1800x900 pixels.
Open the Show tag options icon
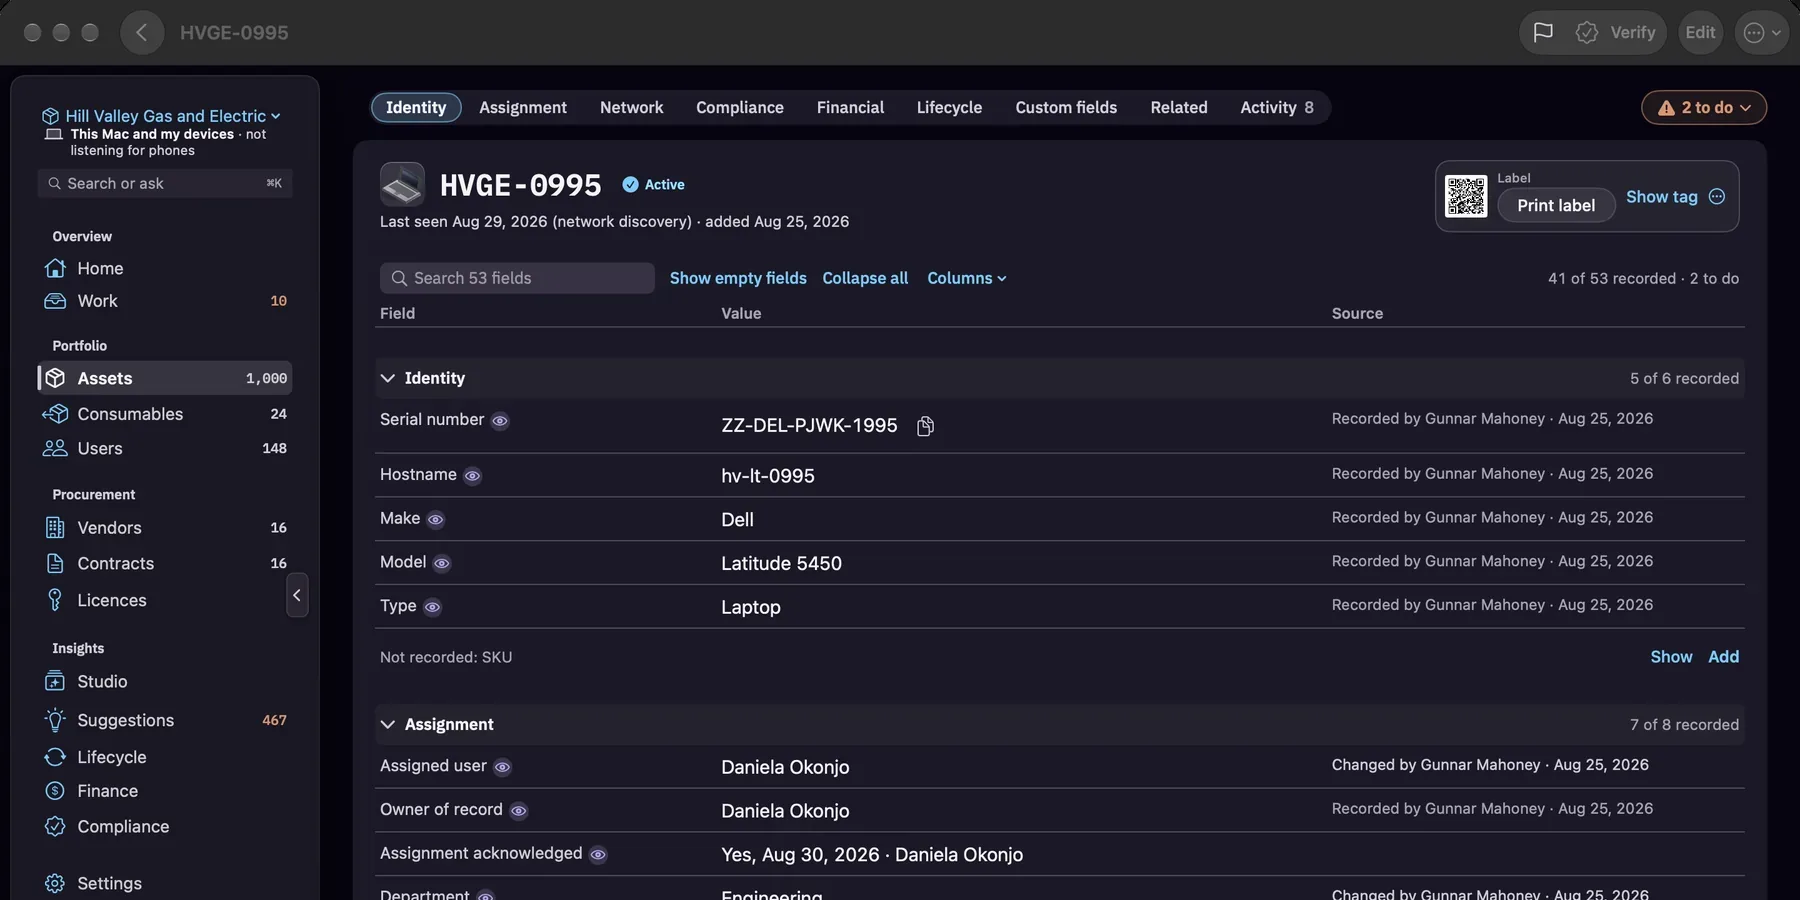tap(1717, 196)
